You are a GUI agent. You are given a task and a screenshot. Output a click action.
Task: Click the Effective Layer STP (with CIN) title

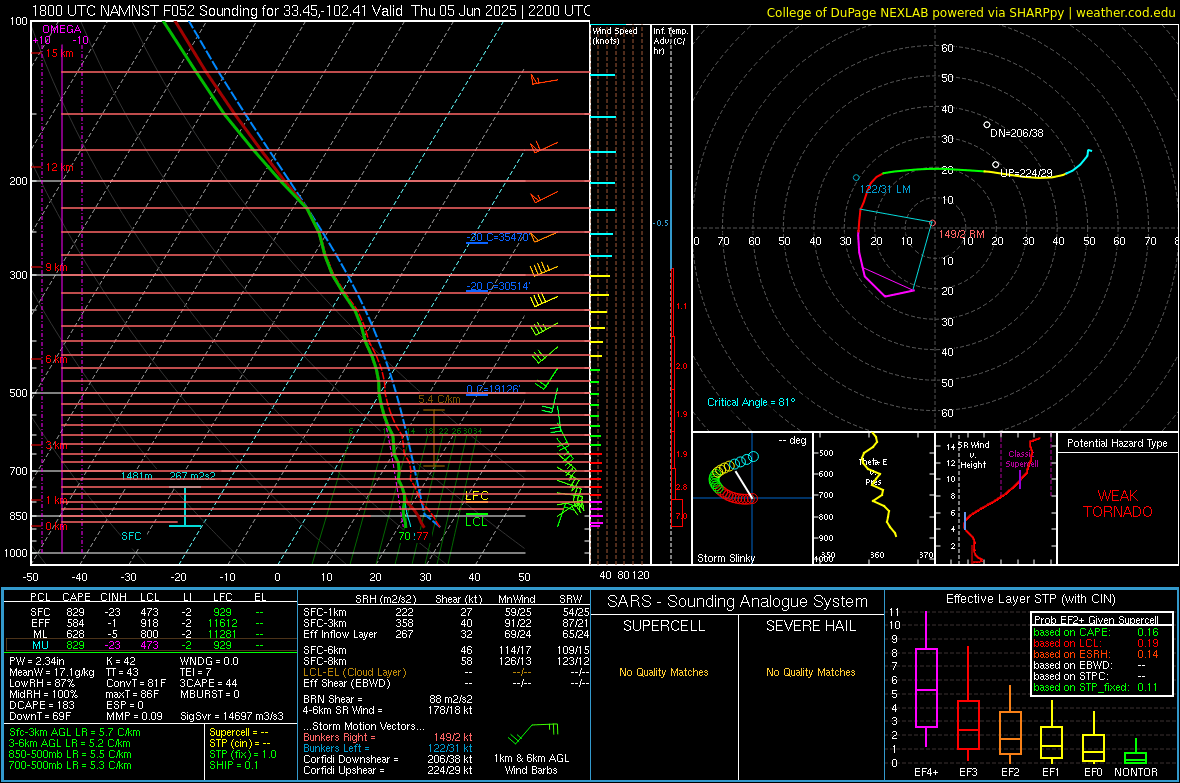[x=1030, y=599]
